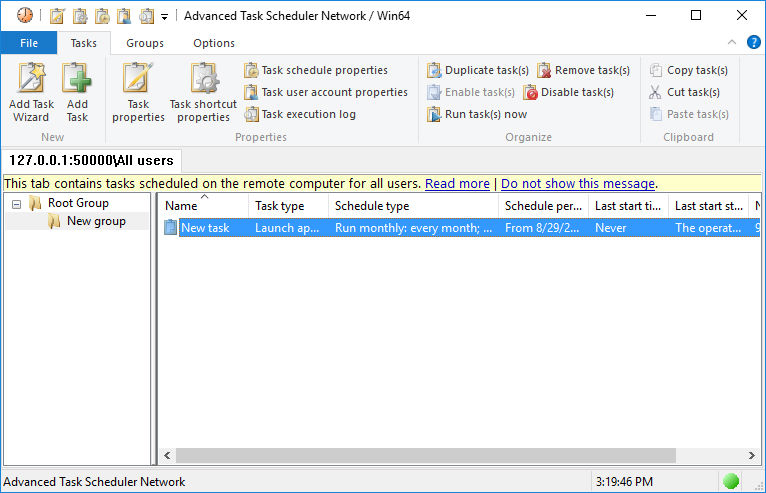Click Run task(s) now
The width and height of the screenshot is (766, 493).
[477, 114]
